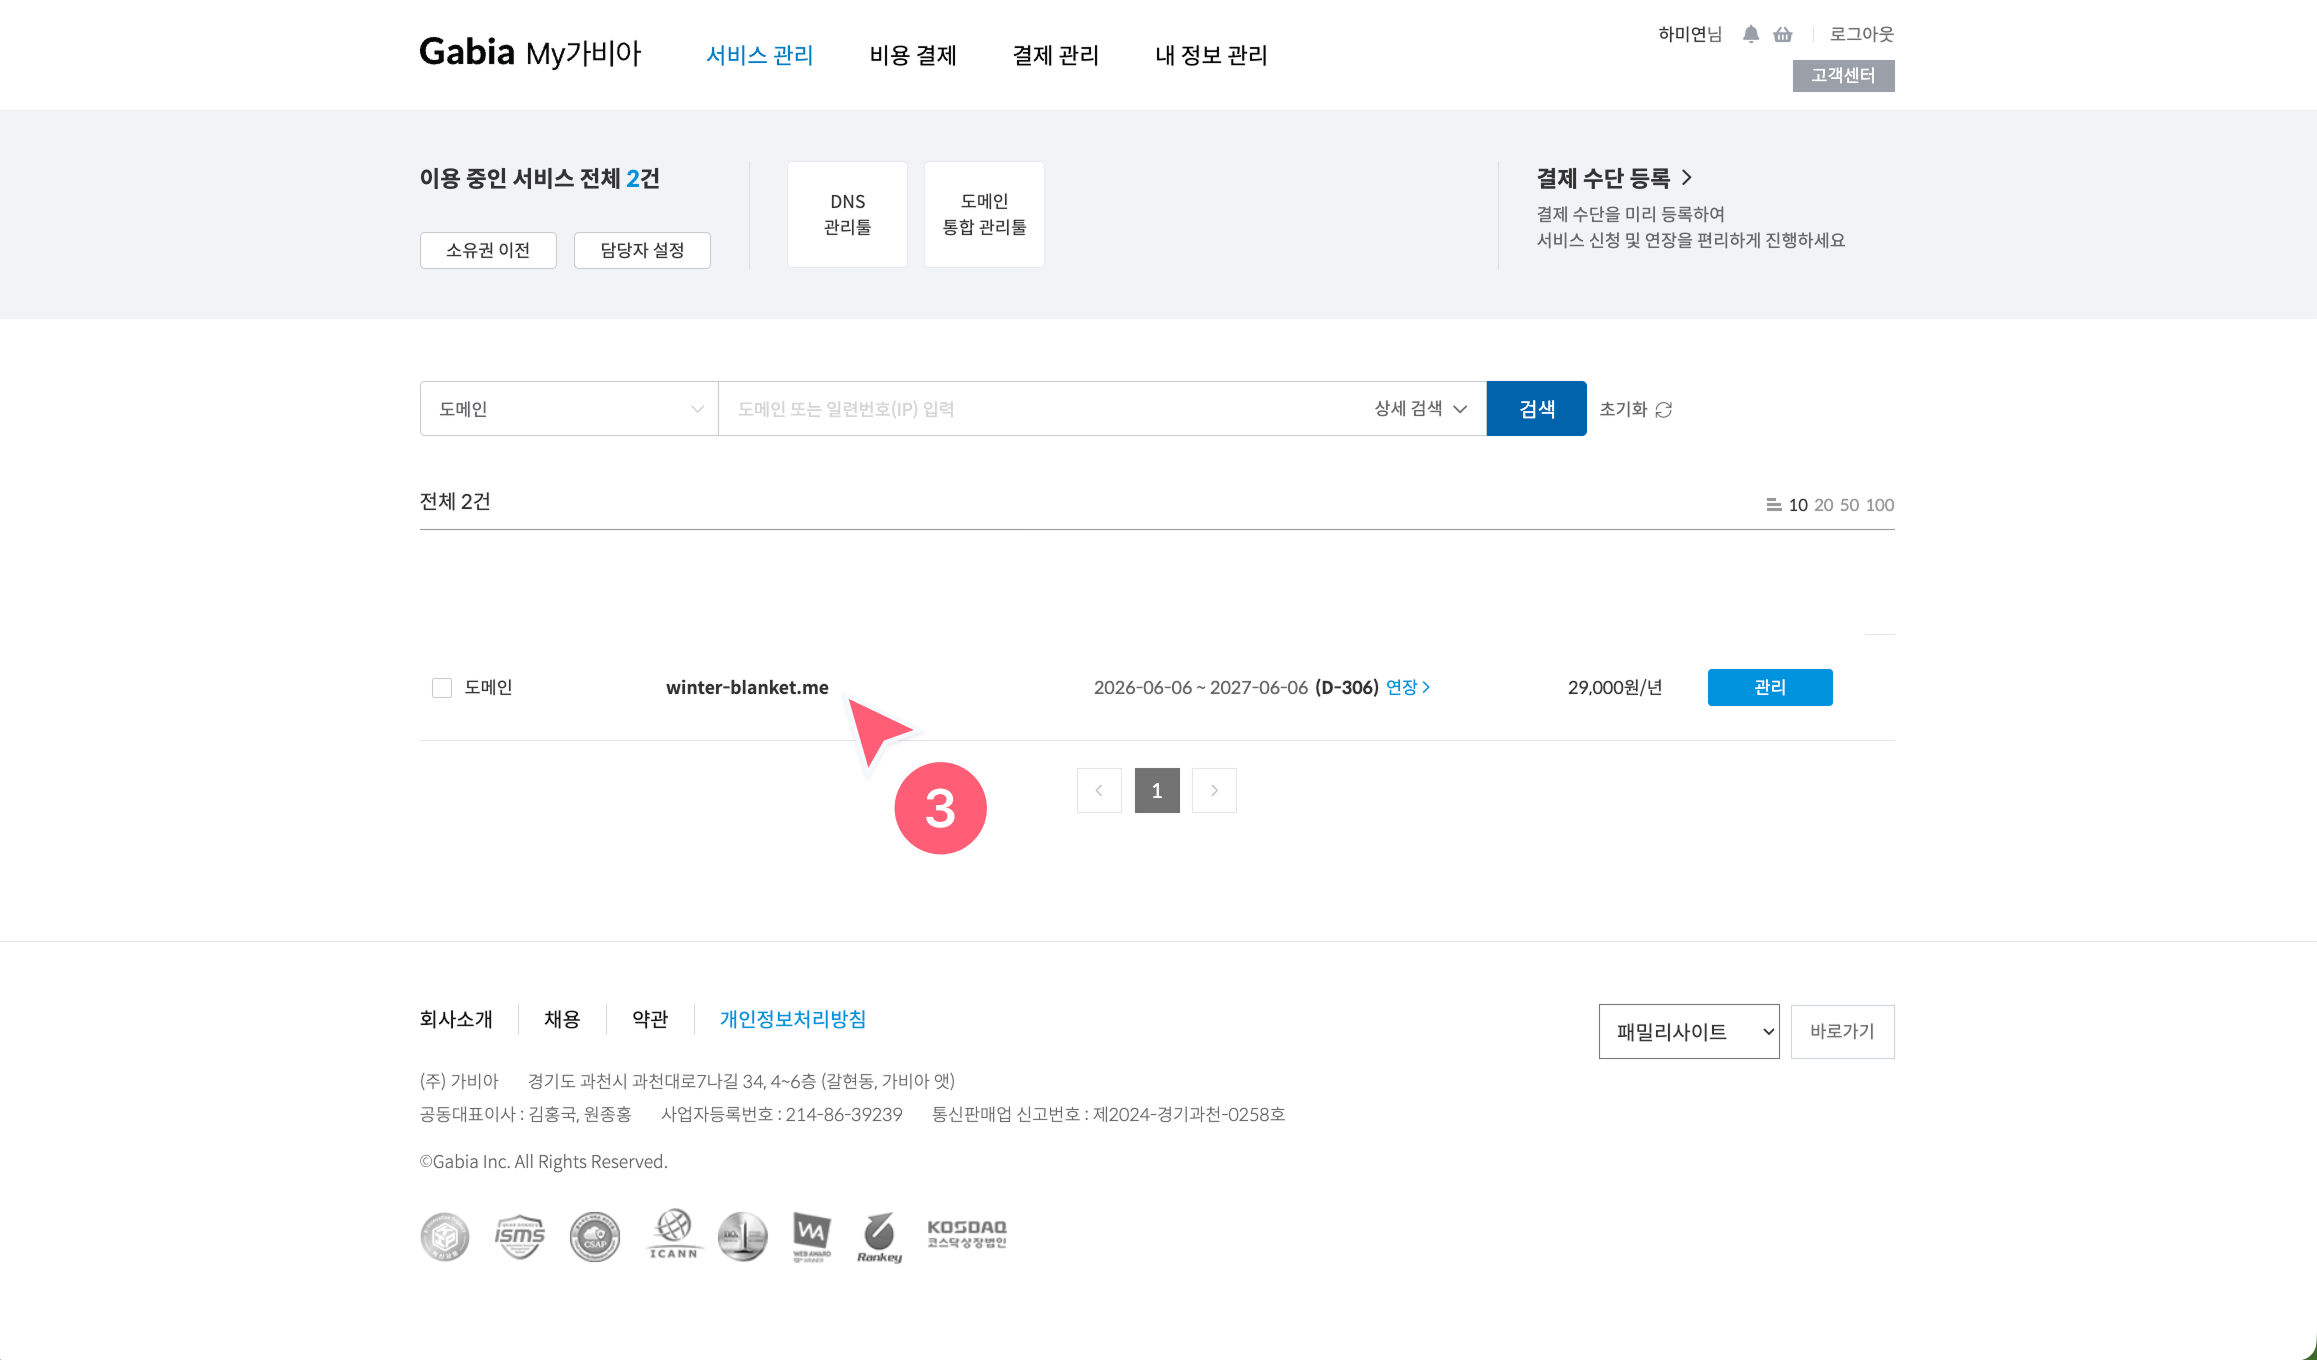The height and width of the screenshot is (1360, 2317).
Task: Click the winter-blanket.me domain name
Action: coord(747,687)
